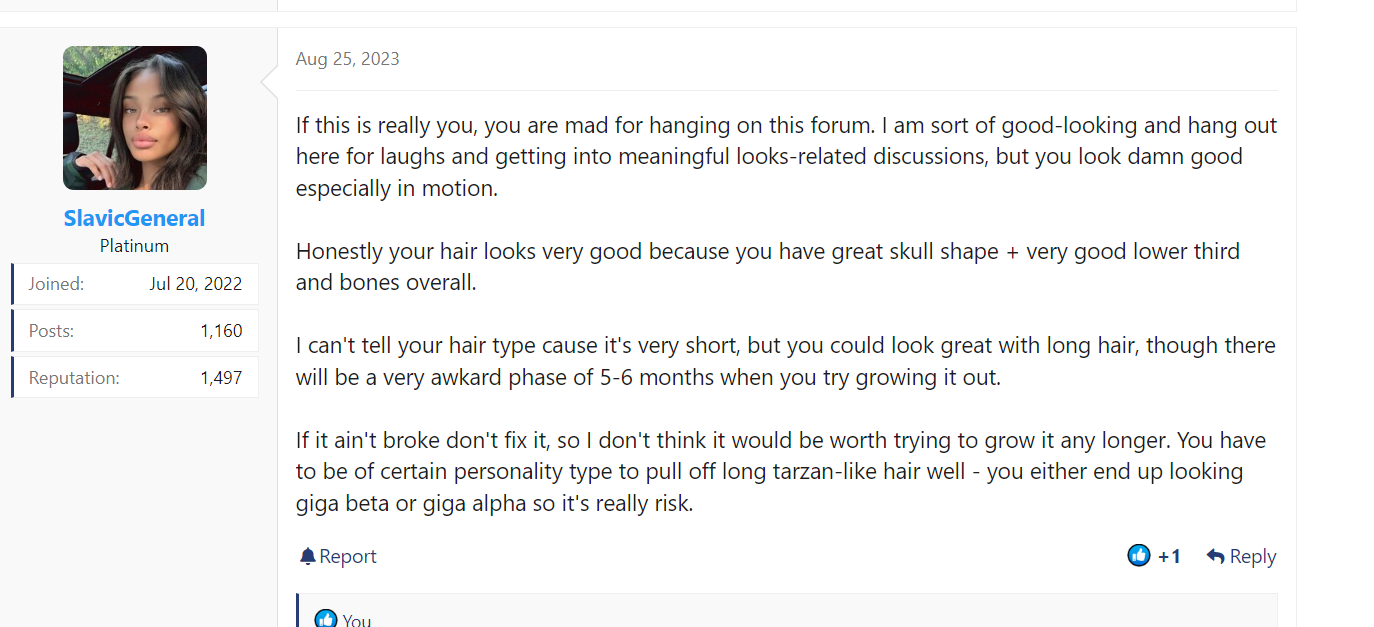
Task: Click the Joined label in user stats
Action: 56,284
